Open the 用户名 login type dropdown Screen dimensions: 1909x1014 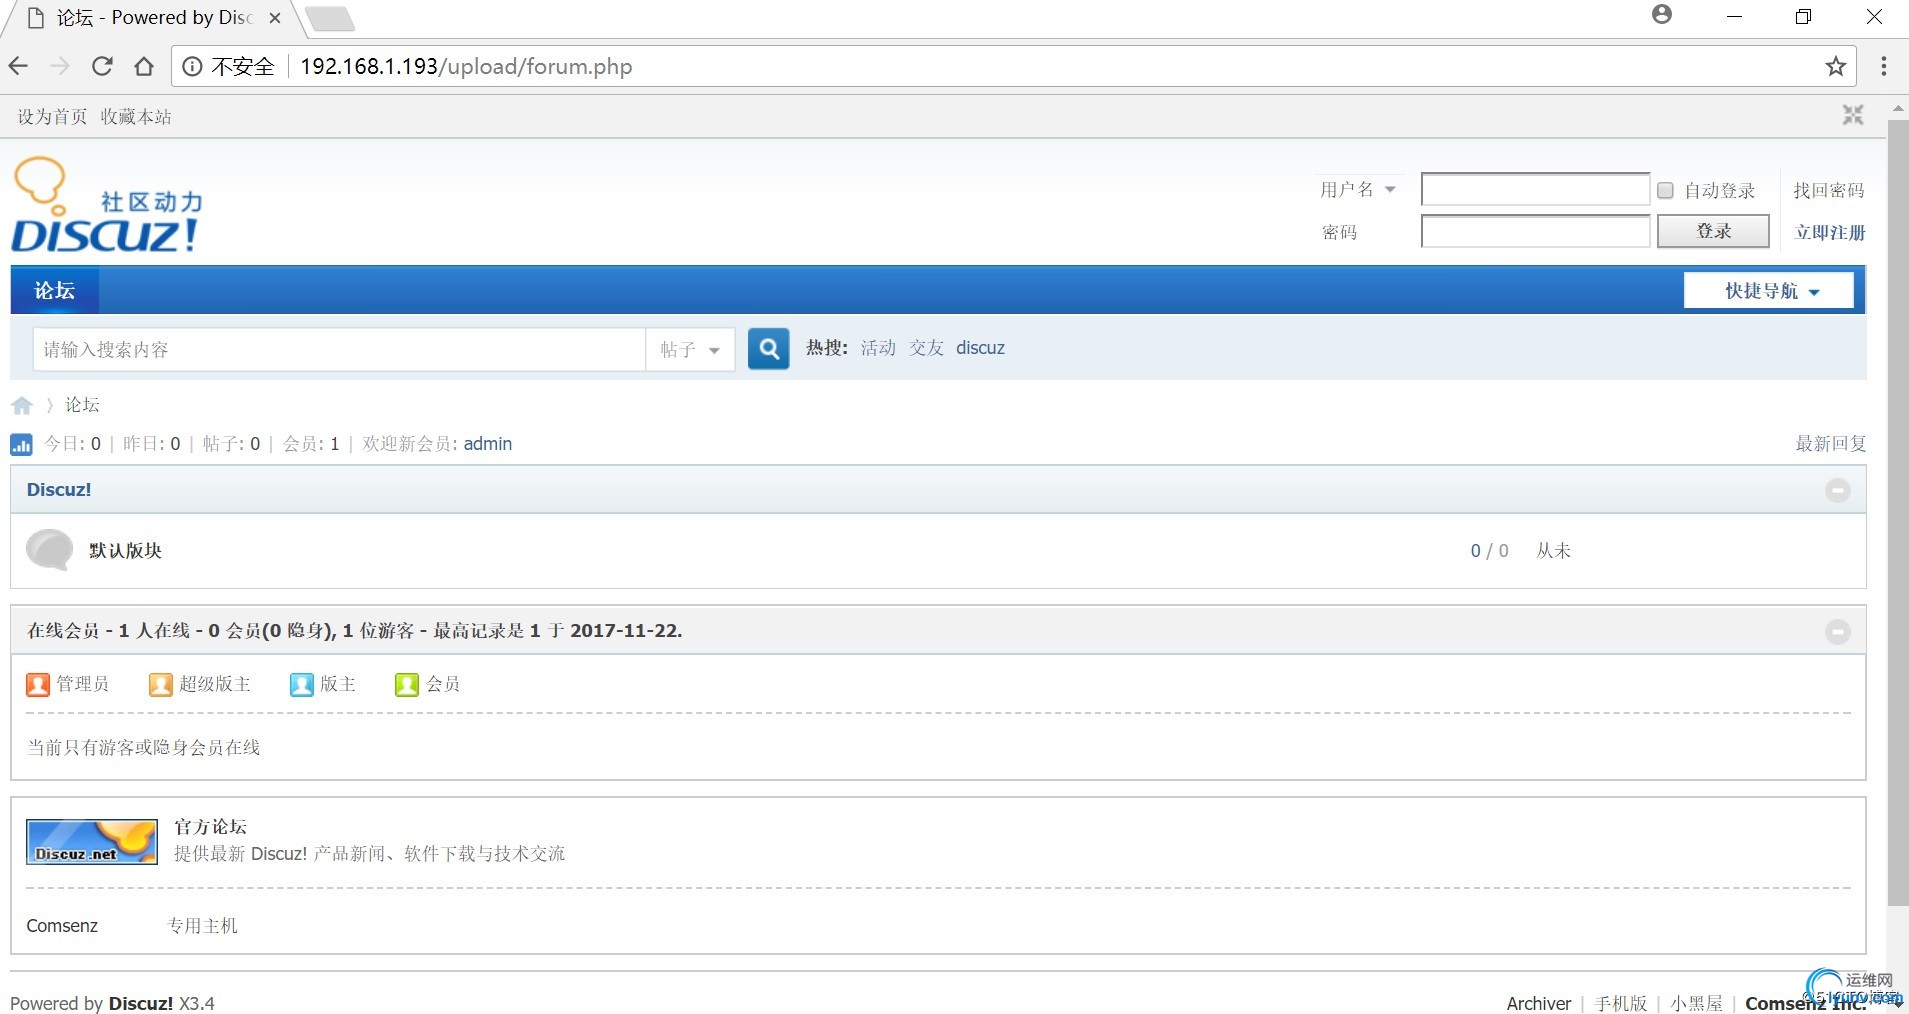click(x=1357, y=189)
